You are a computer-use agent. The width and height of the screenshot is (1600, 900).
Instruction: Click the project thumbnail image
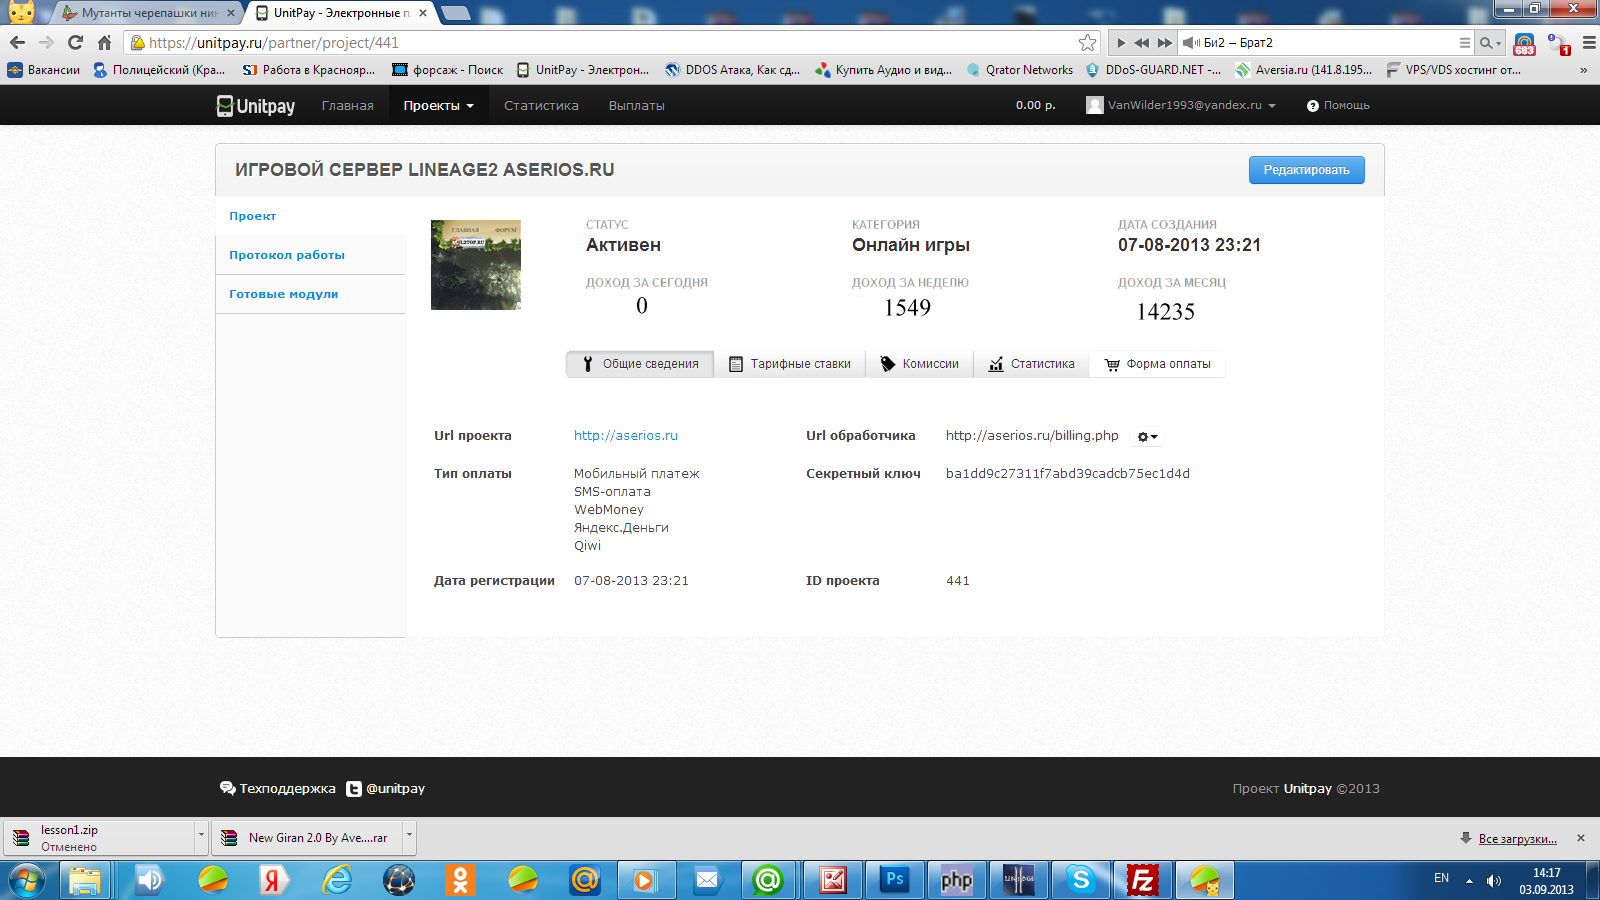(x=476, y=265)
